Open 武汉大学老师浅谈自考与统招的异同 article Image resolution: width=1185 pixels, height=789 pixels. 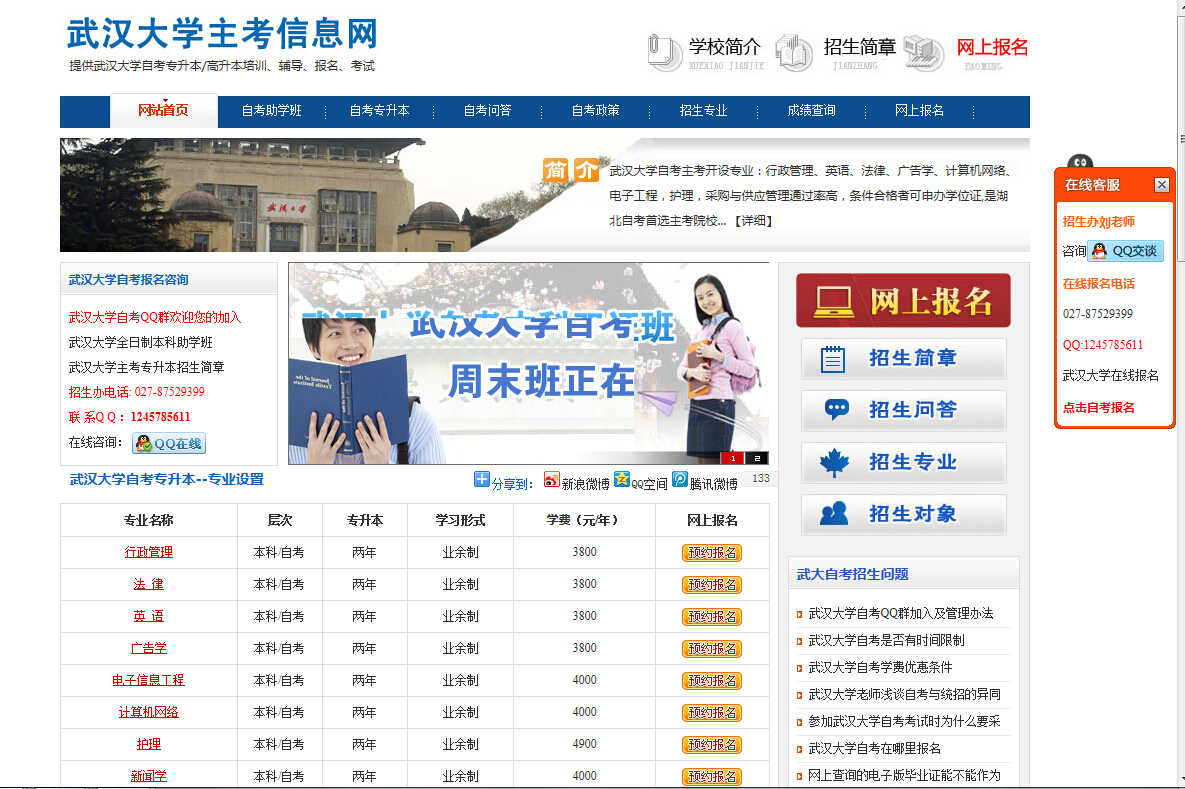tap(905, 695)
